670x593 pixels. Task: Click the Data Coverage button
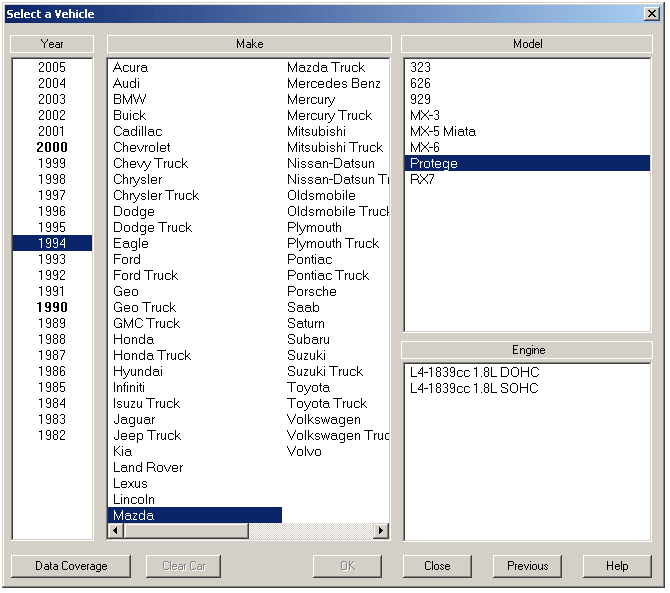click(x=71, y=566)
